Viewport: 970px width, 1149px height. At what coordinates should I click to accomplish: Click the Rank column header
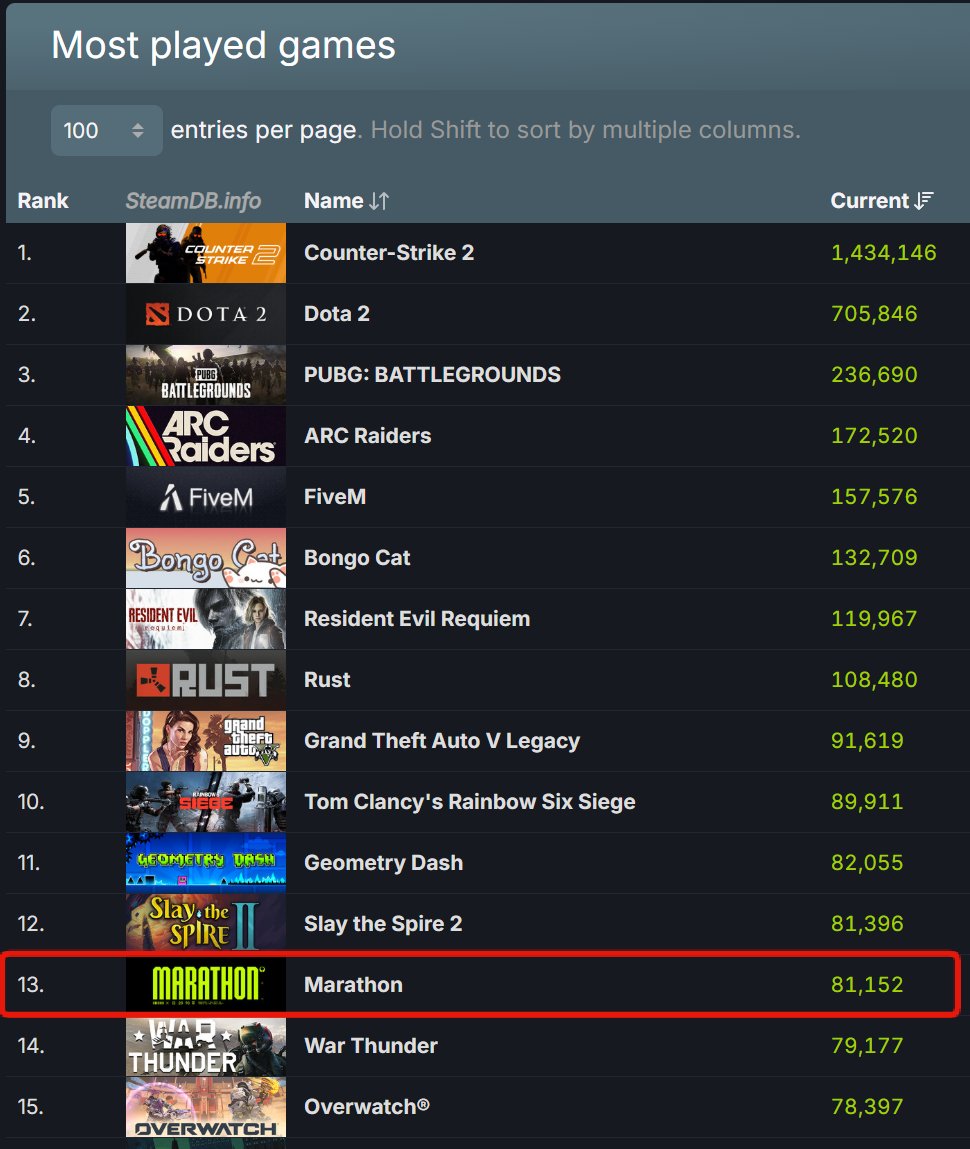pos(42,201)
